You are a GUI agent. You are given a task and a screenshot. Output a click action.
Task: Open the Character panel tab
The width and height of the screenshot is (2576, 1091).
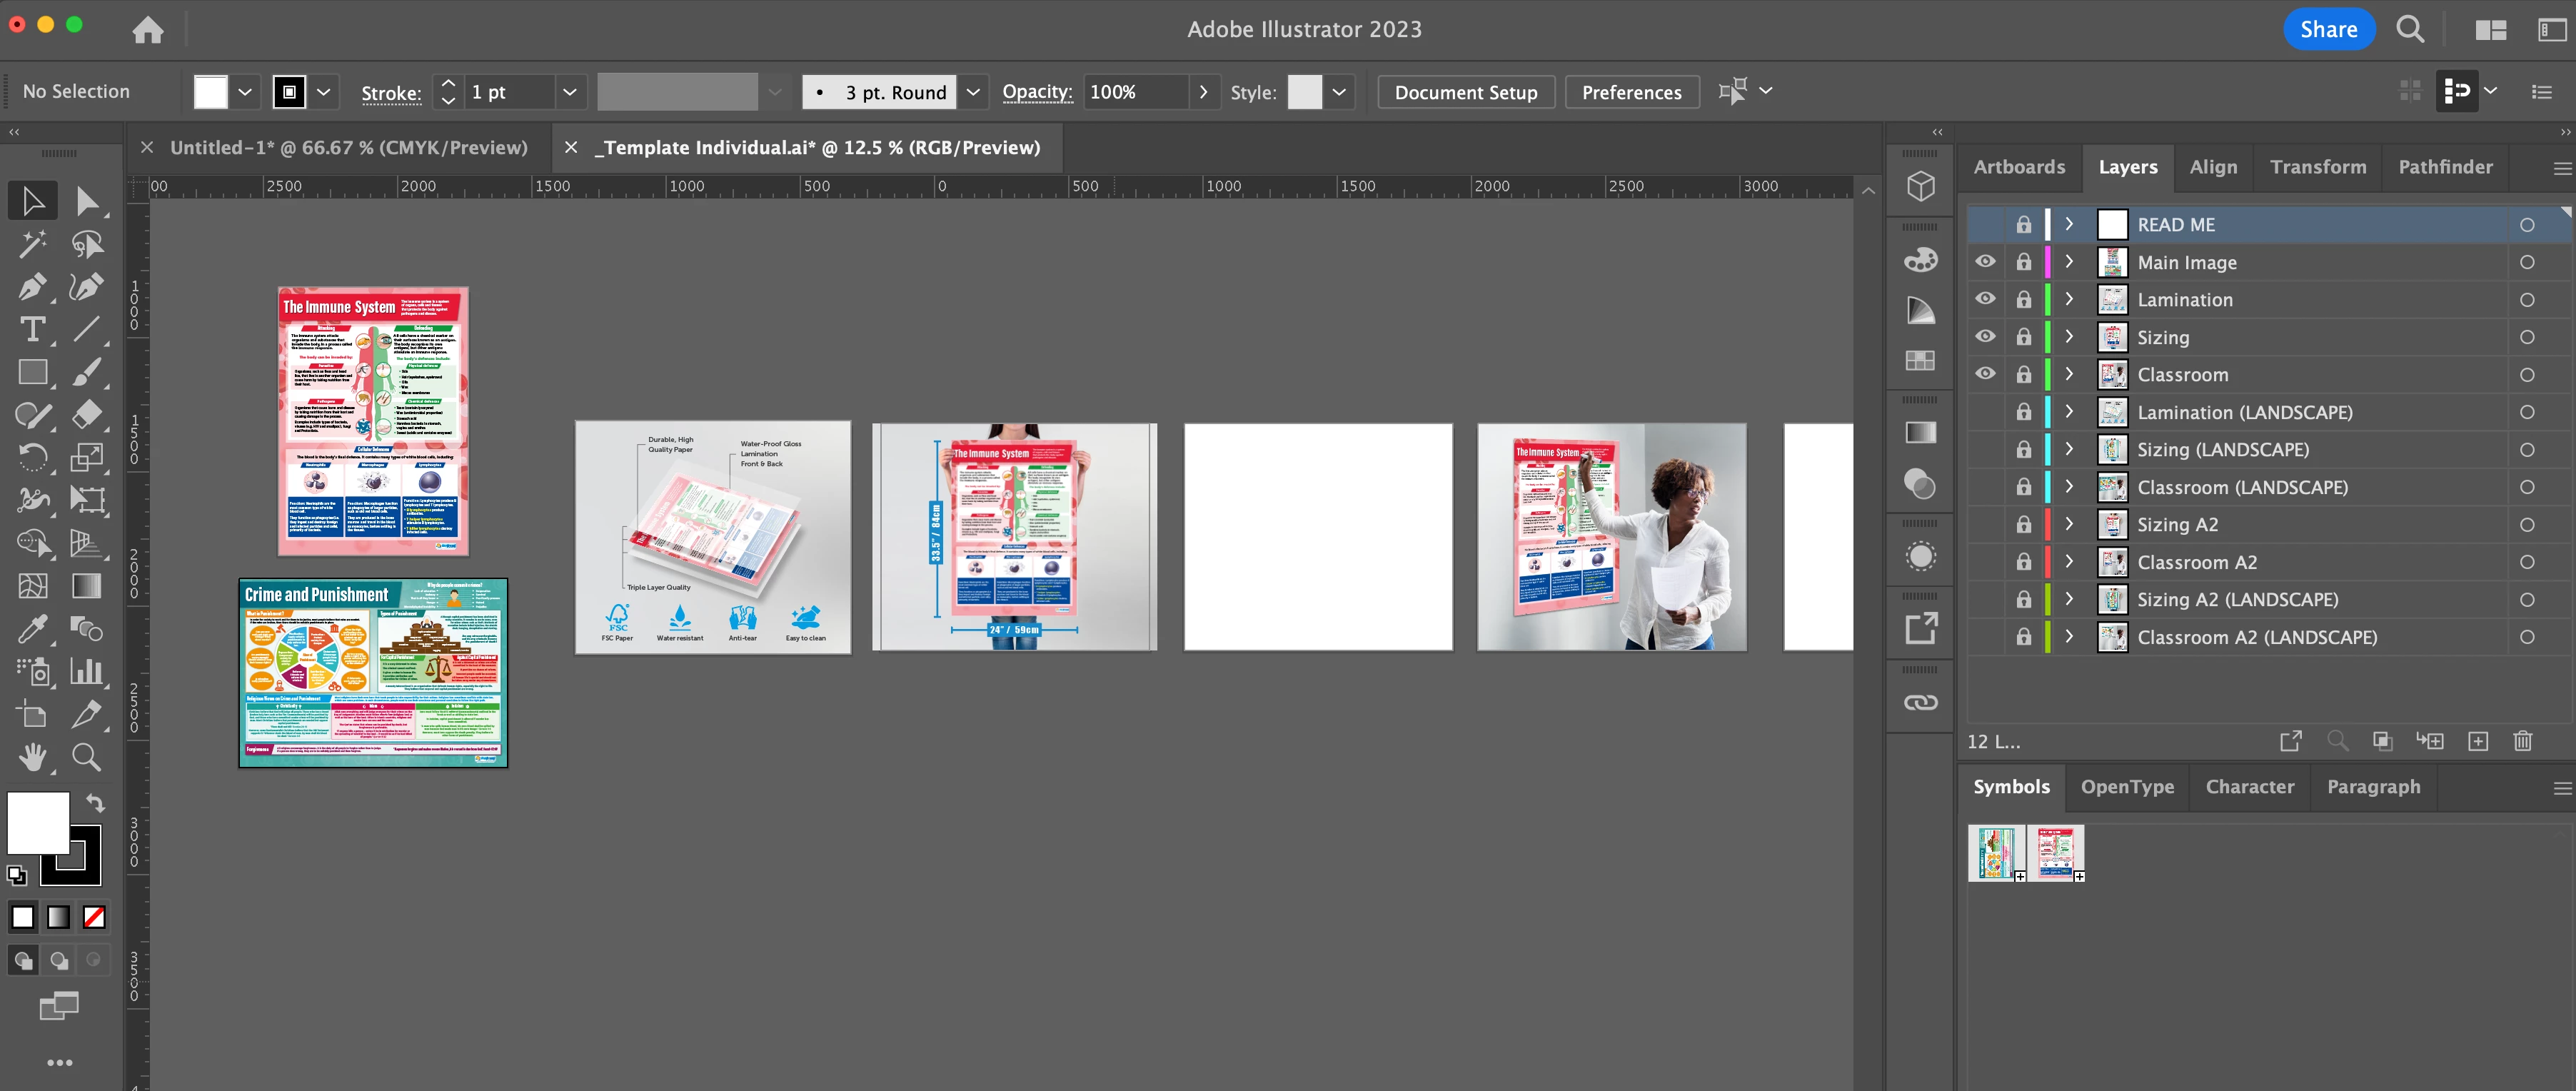tap(2249, 787)
